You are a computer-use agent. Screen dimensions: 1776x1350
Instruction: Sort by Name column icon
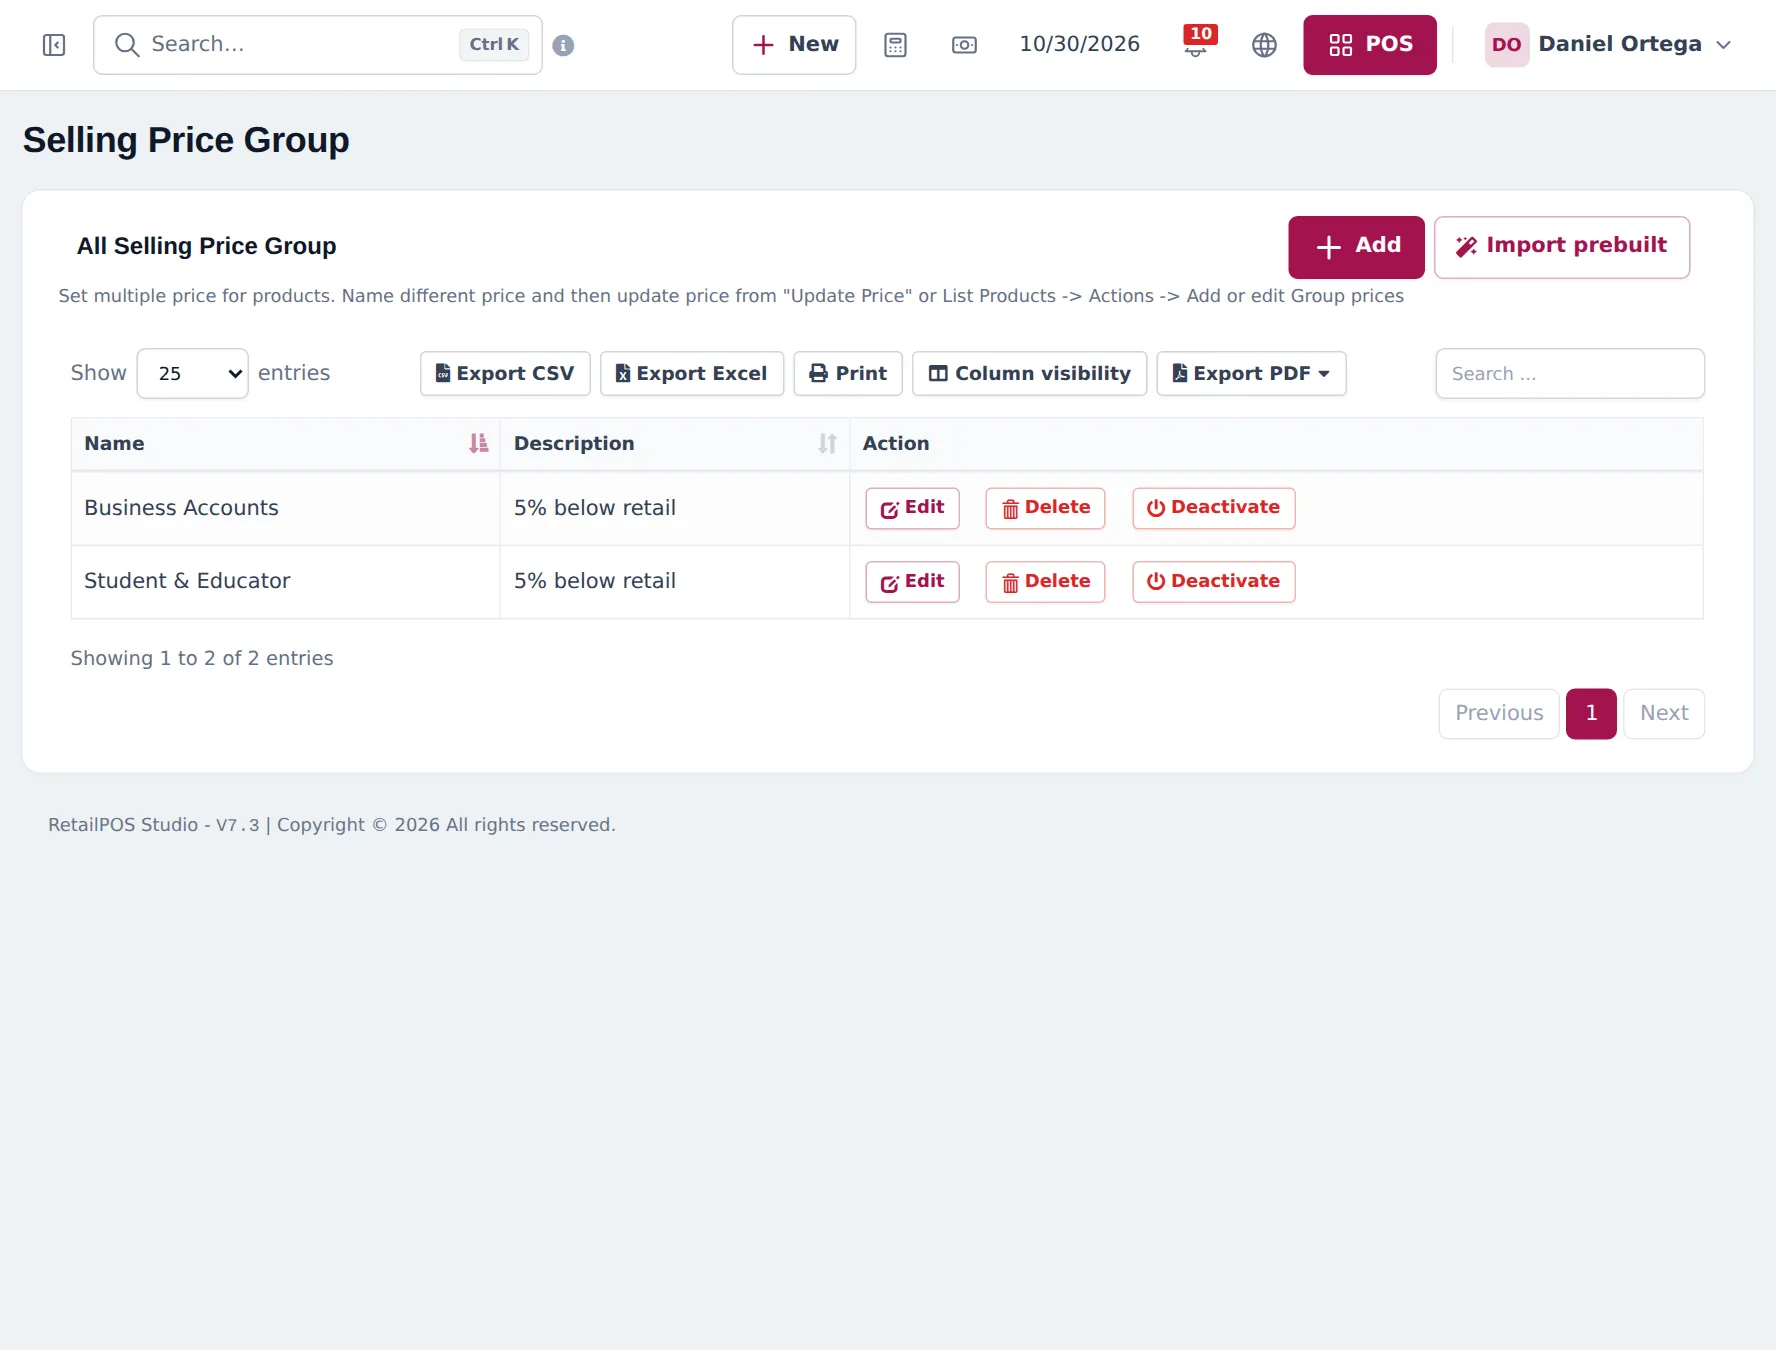pos(479,443)
